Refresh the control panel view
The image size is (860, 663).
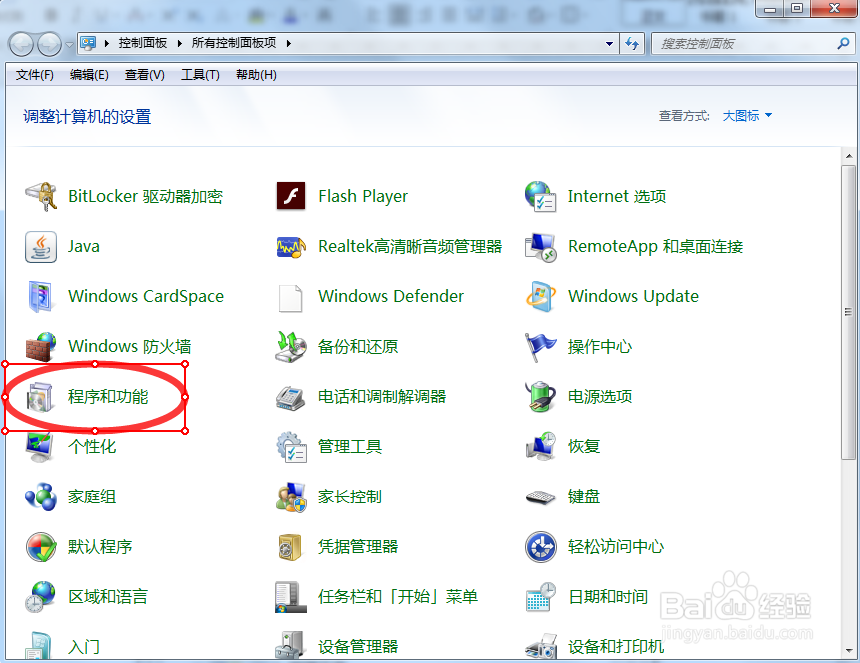[x=632, y=44]
